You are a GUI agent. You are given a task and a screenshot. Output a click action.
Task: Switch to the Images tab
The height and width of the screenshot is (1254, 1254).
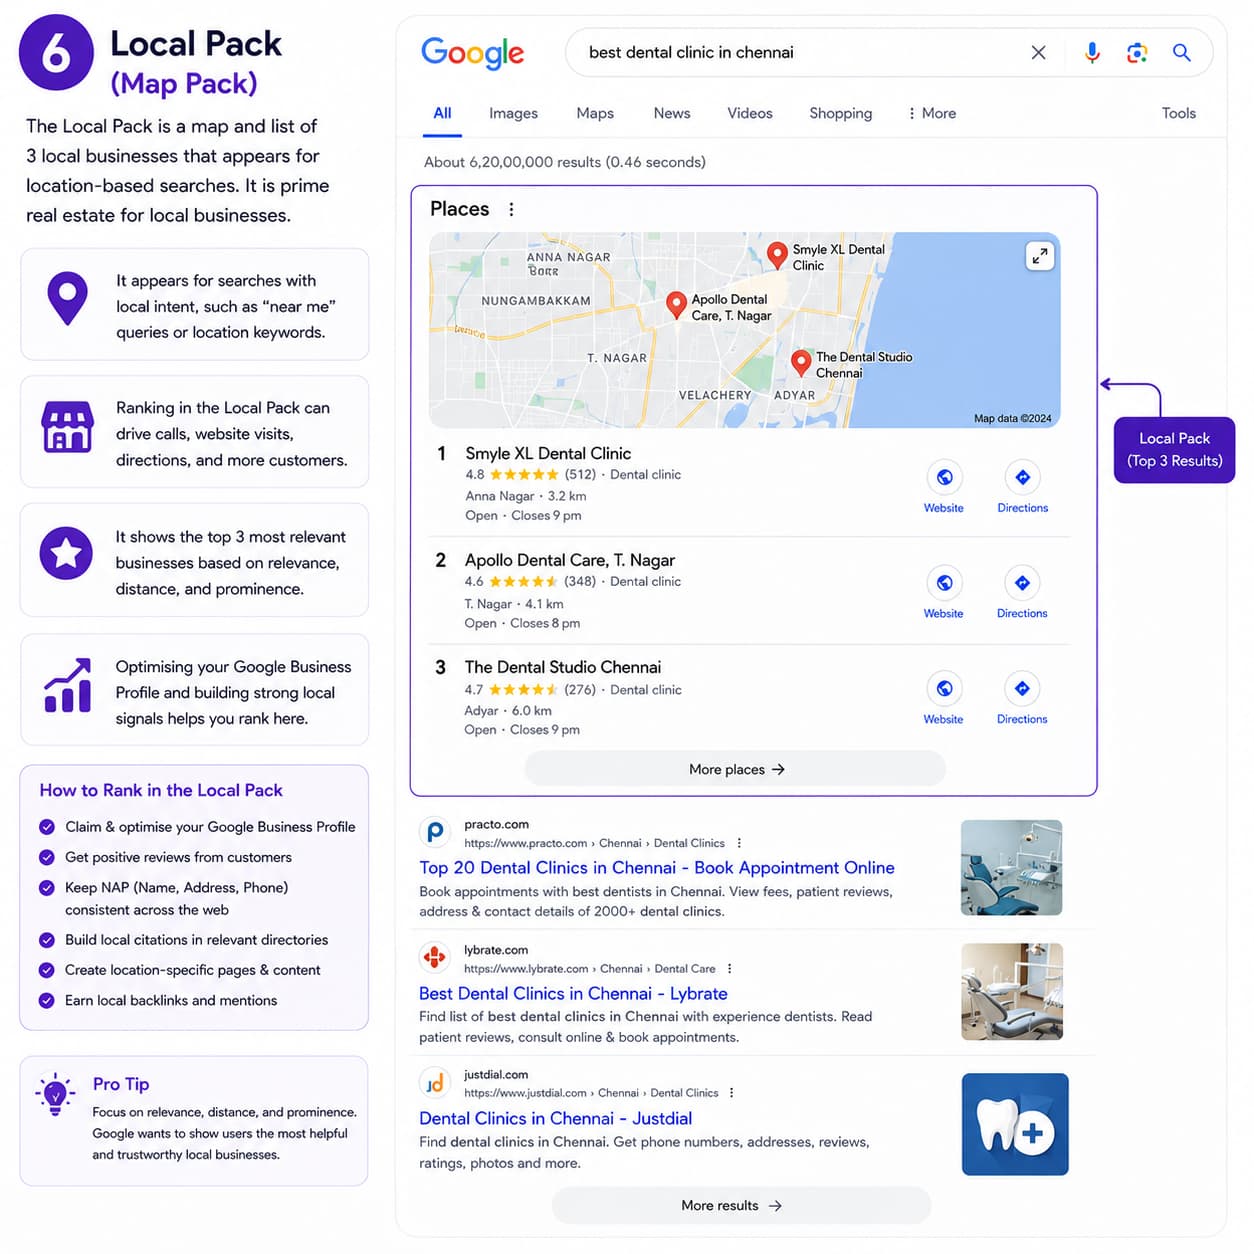(513, 113)
